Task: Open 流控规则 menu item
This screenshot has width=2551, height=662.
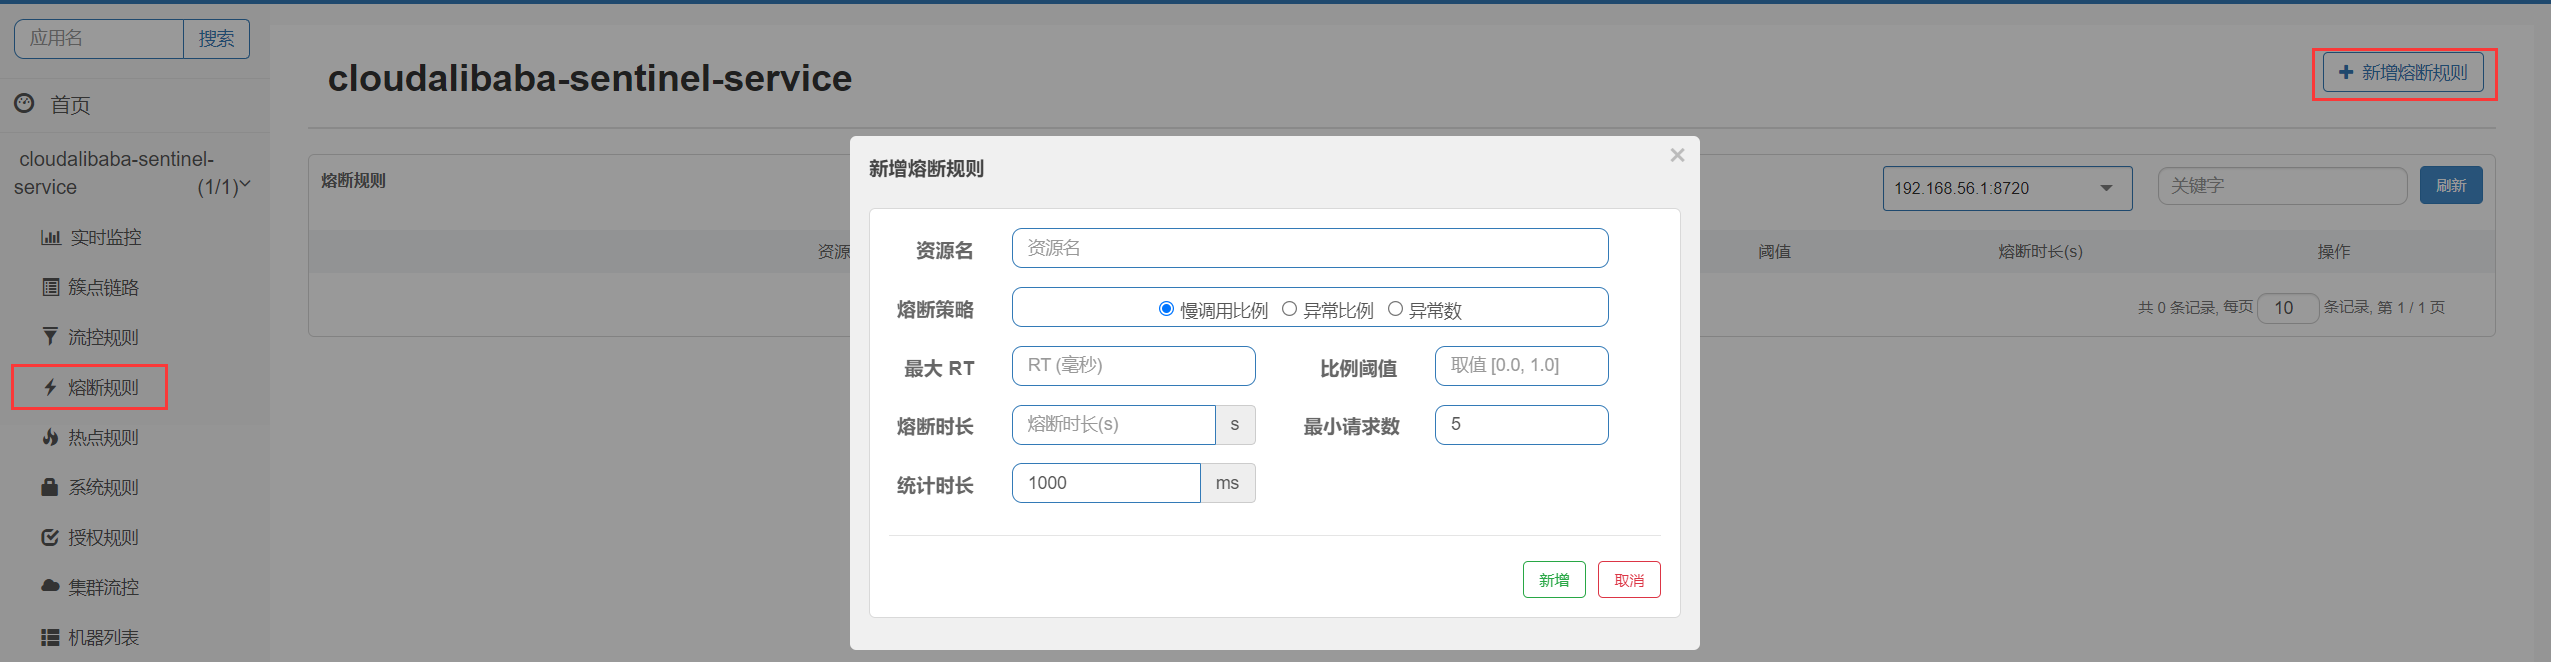Action: coord(103,337)
